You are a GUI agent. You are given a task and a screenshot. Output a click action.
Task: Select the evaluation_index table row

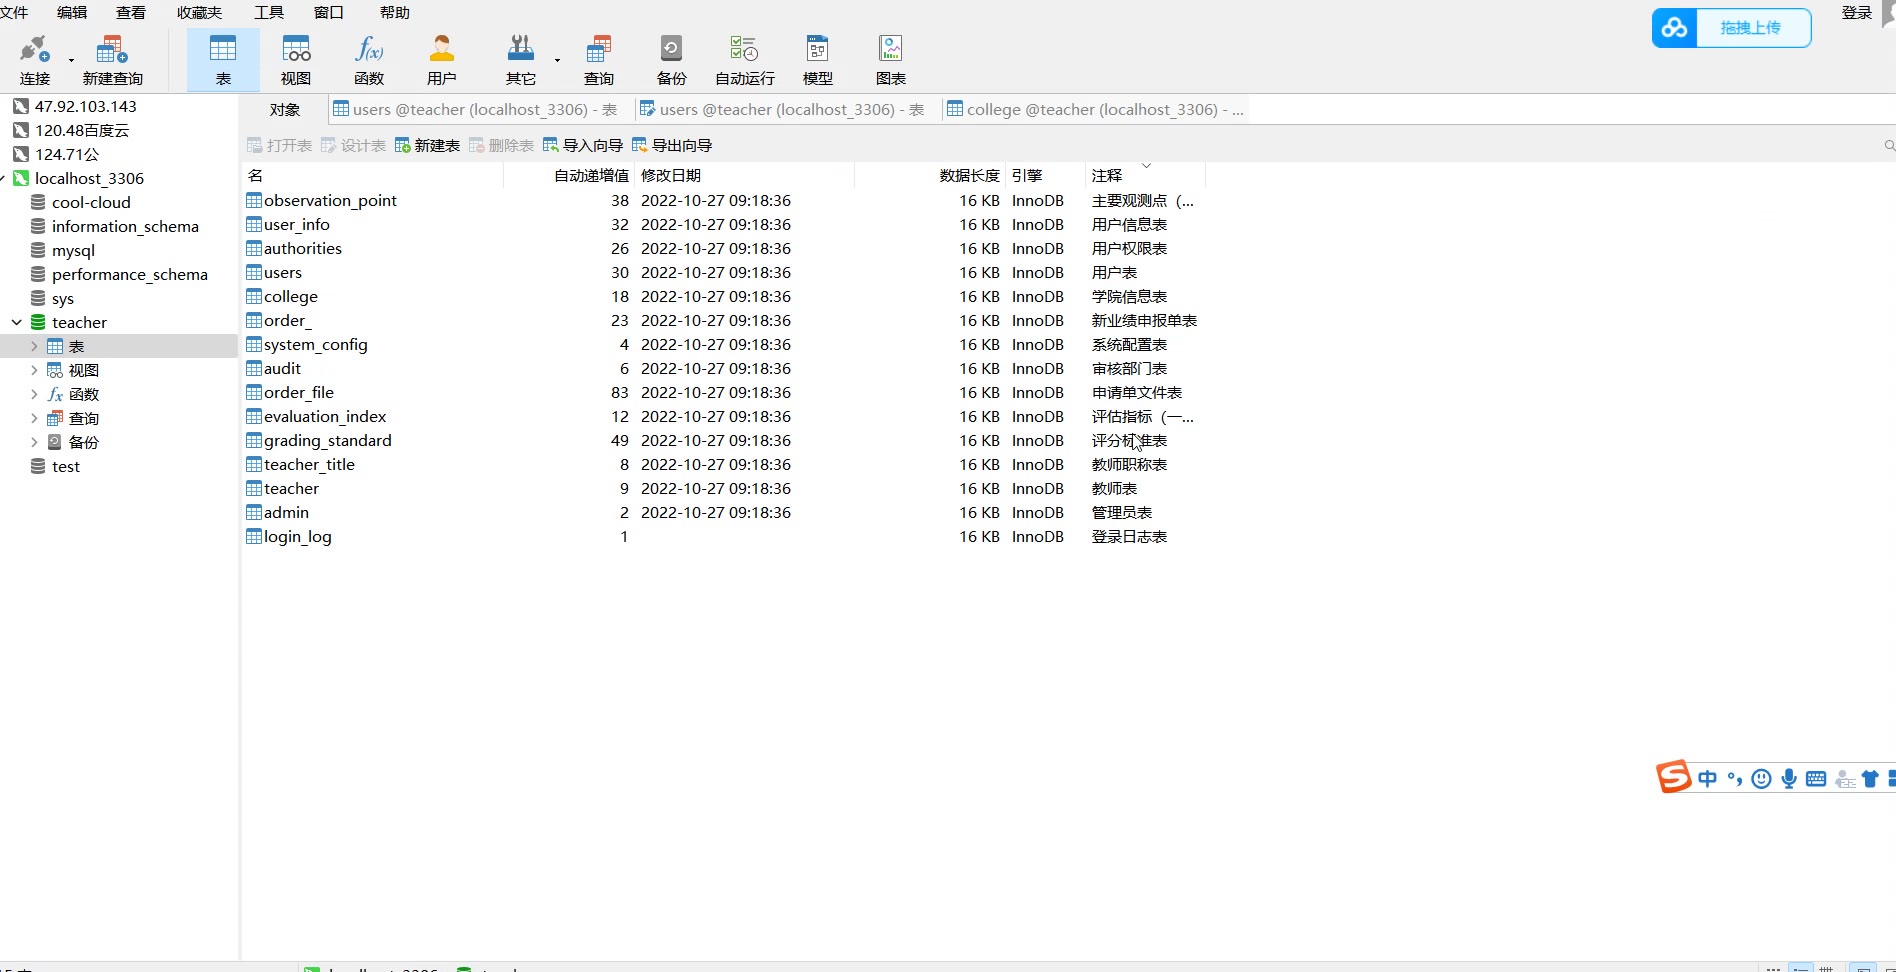[325, 417]
